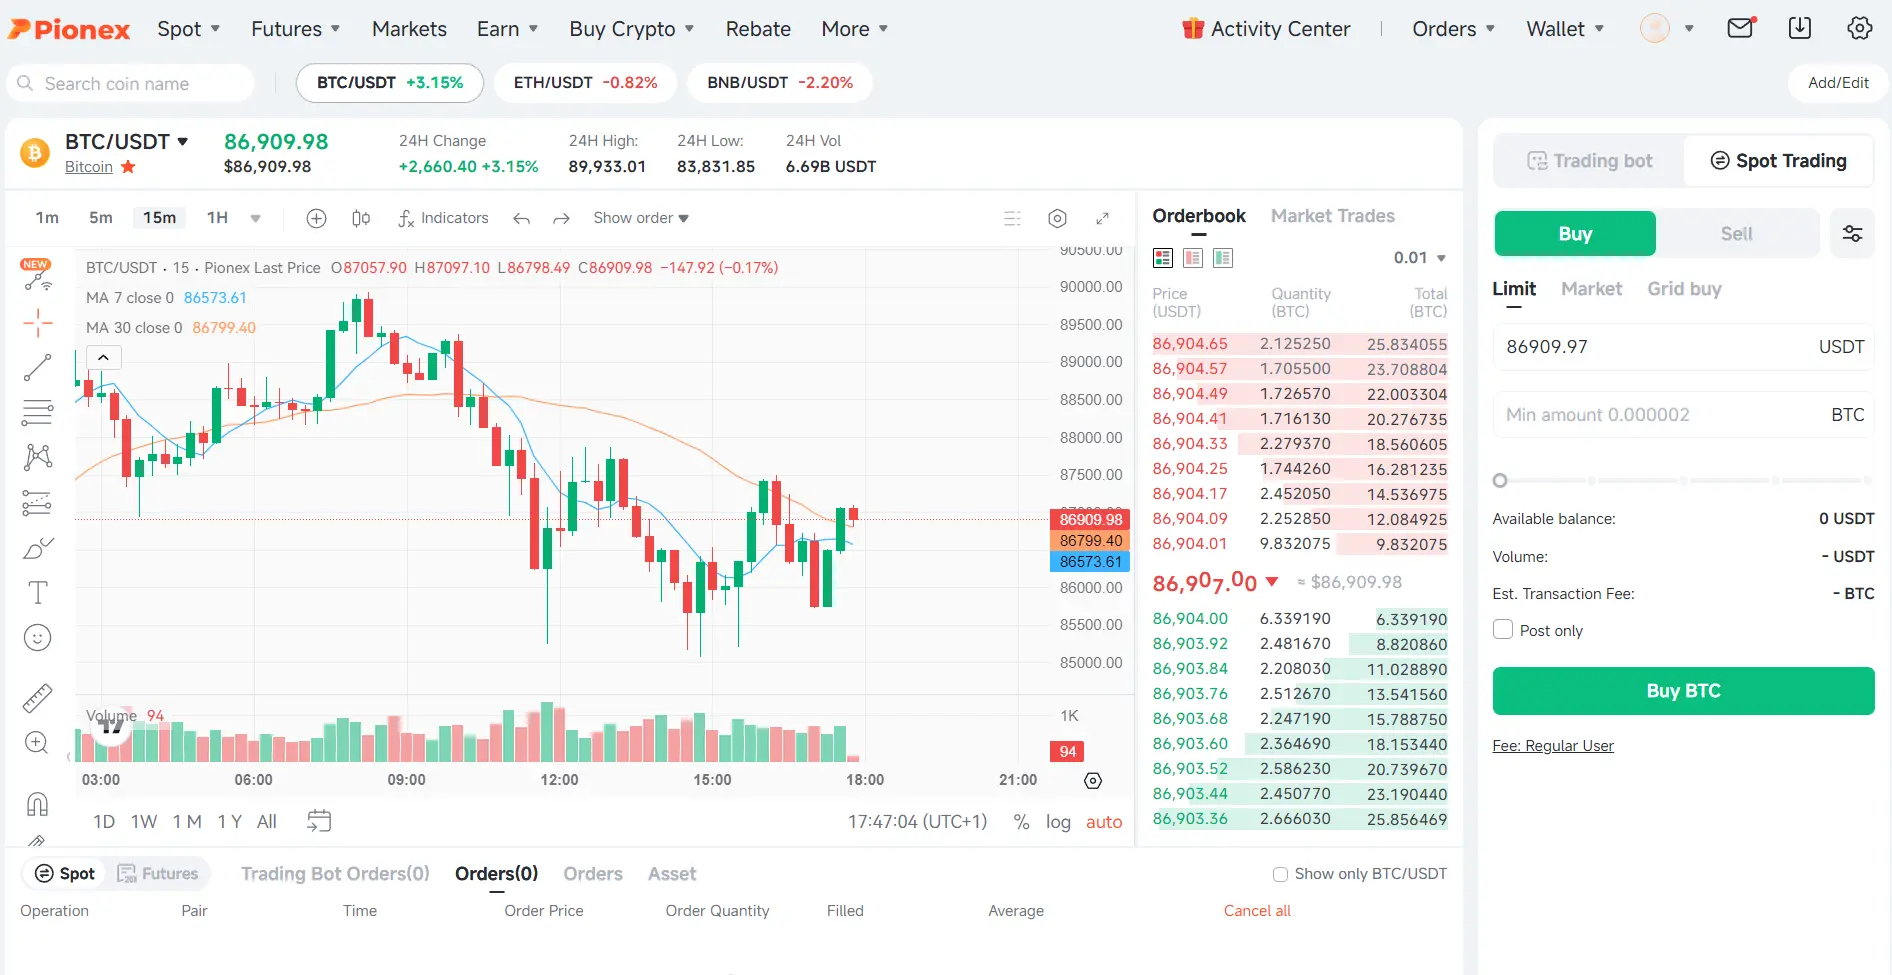
Task: Expand the Futures navigation menu
Action: coord(295,29)
